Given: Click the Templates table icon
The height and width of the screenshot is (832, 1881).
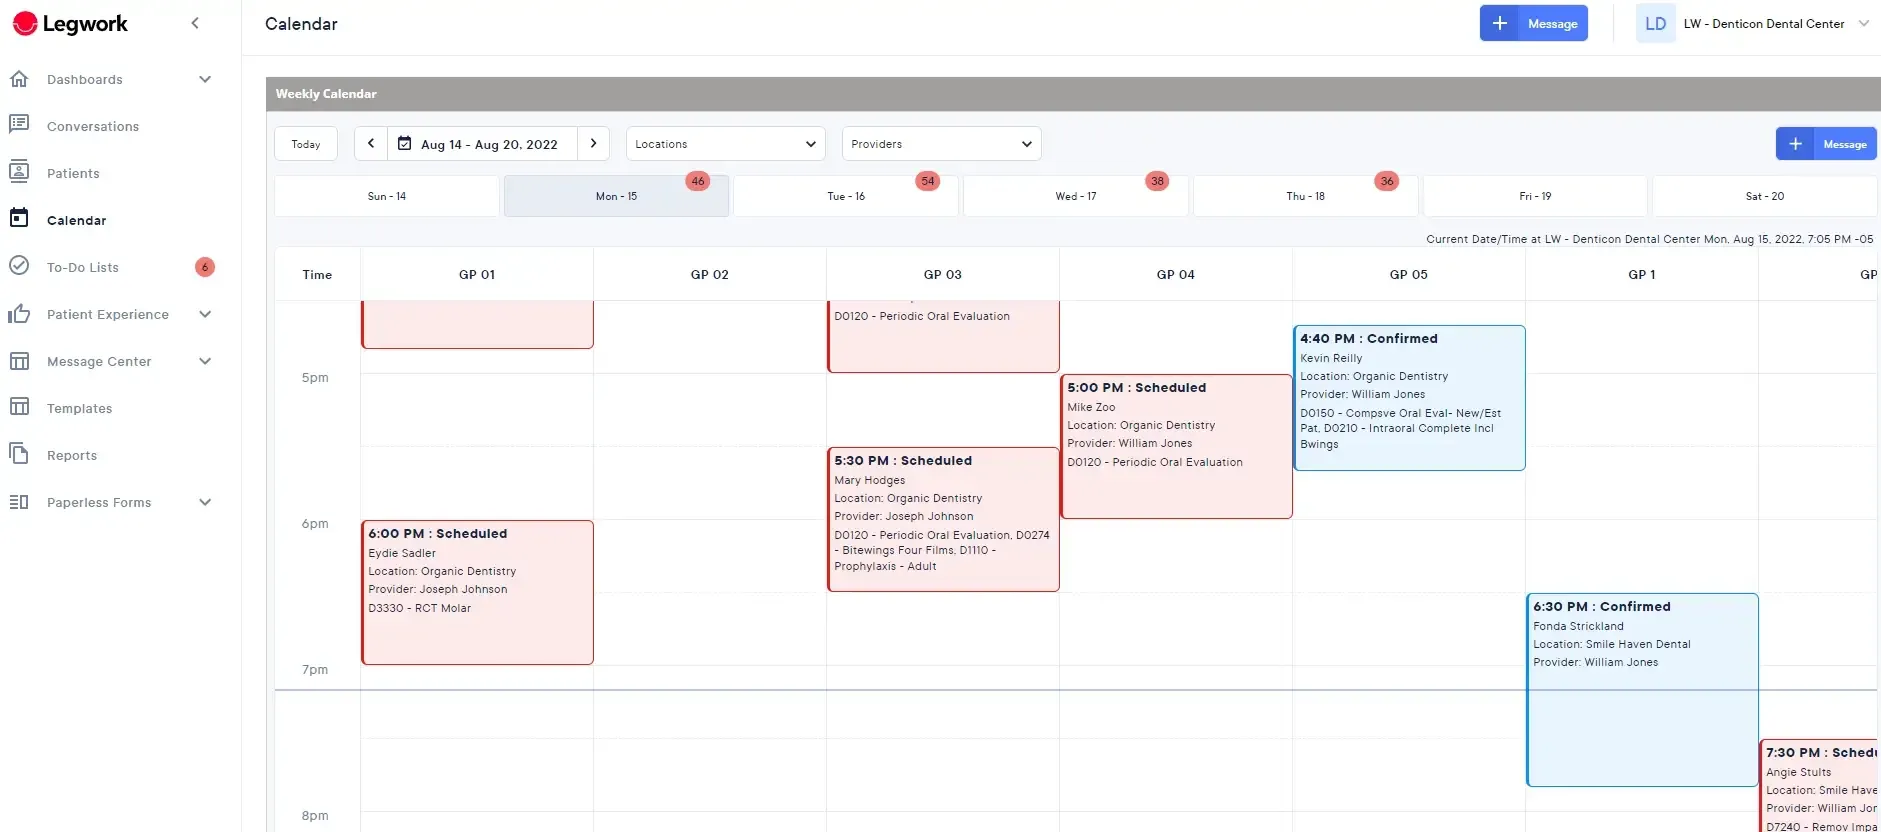Looking at the screenshot, I should point(19,407).
